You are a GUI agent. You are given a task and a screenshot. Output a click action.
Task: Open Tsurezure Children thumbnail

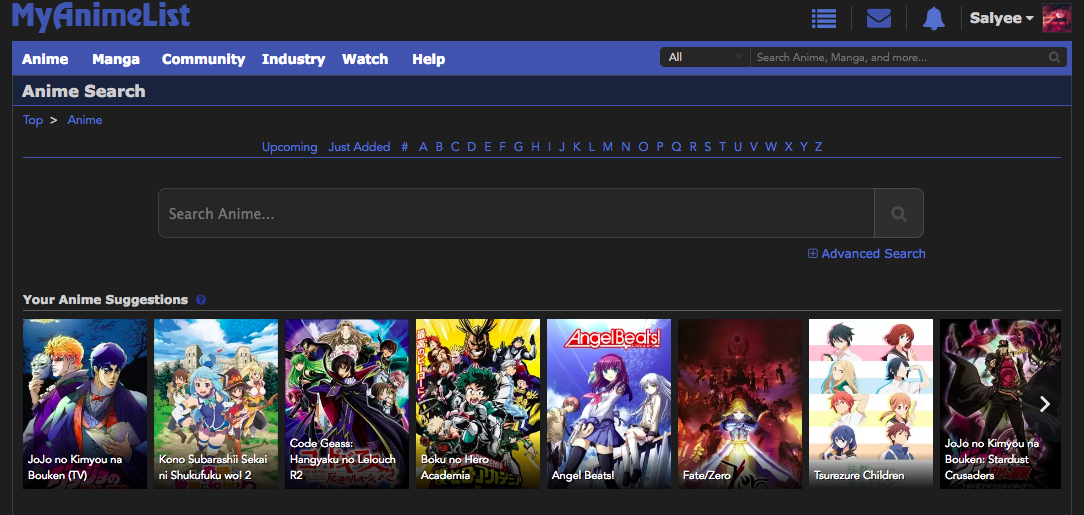(871, 404)
